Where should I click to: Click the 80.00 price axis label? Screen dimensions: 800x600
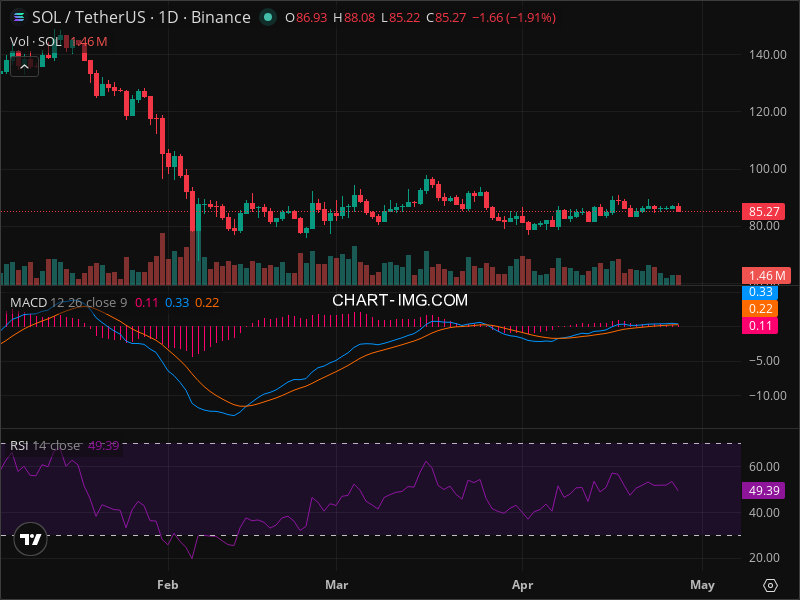[764, 226]
